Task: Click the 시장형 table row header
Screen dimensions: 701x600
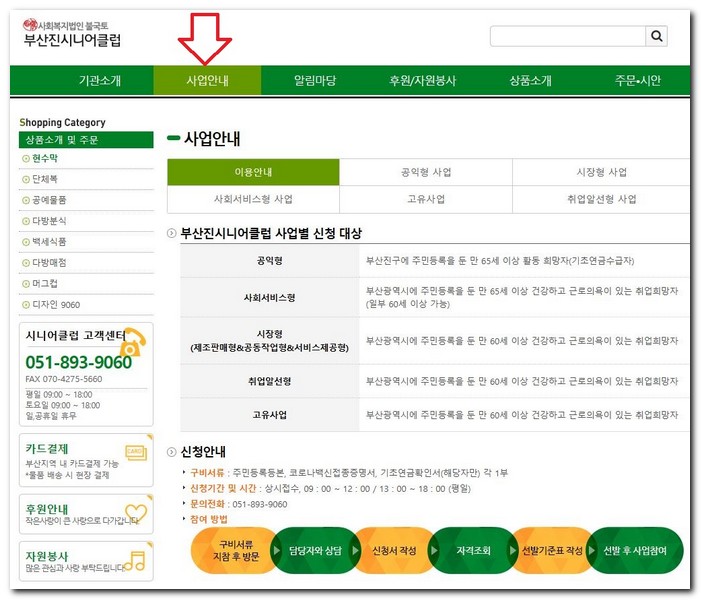Action: pos(270,341)
